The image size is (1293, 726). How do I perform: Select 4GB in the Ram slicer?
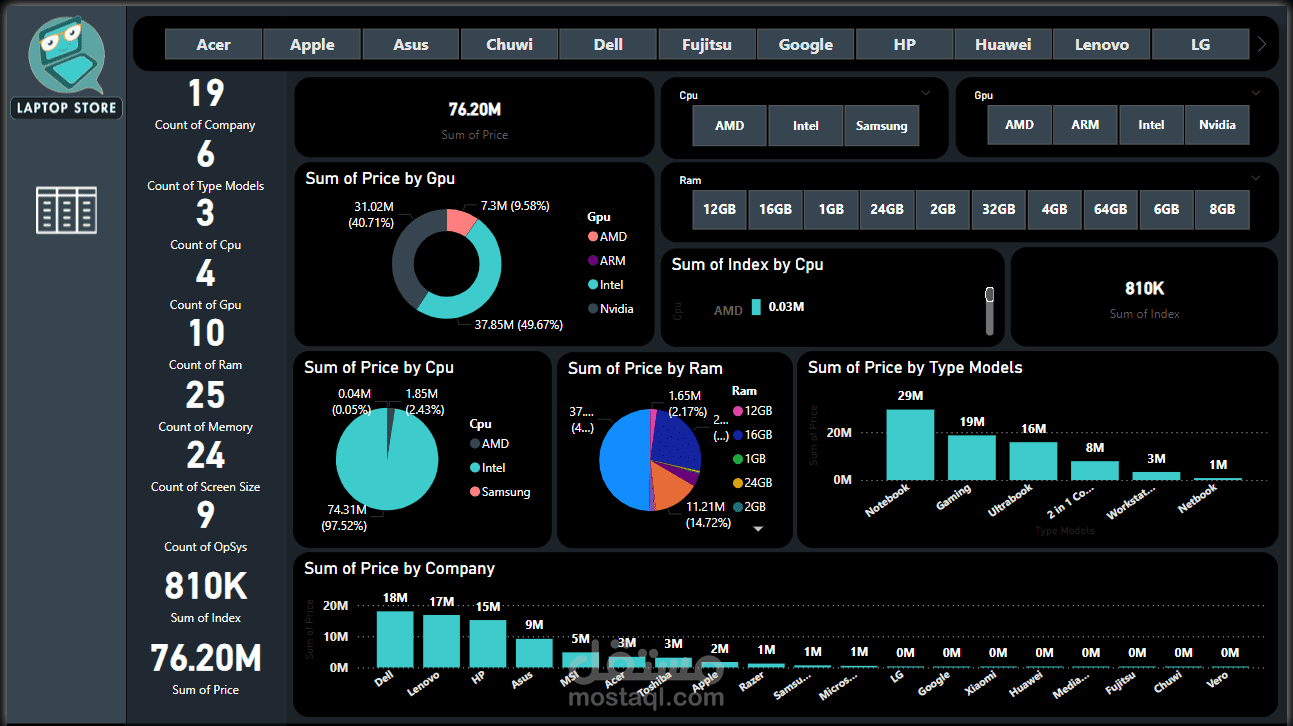pyautogui.click(x=1054, y=210)
